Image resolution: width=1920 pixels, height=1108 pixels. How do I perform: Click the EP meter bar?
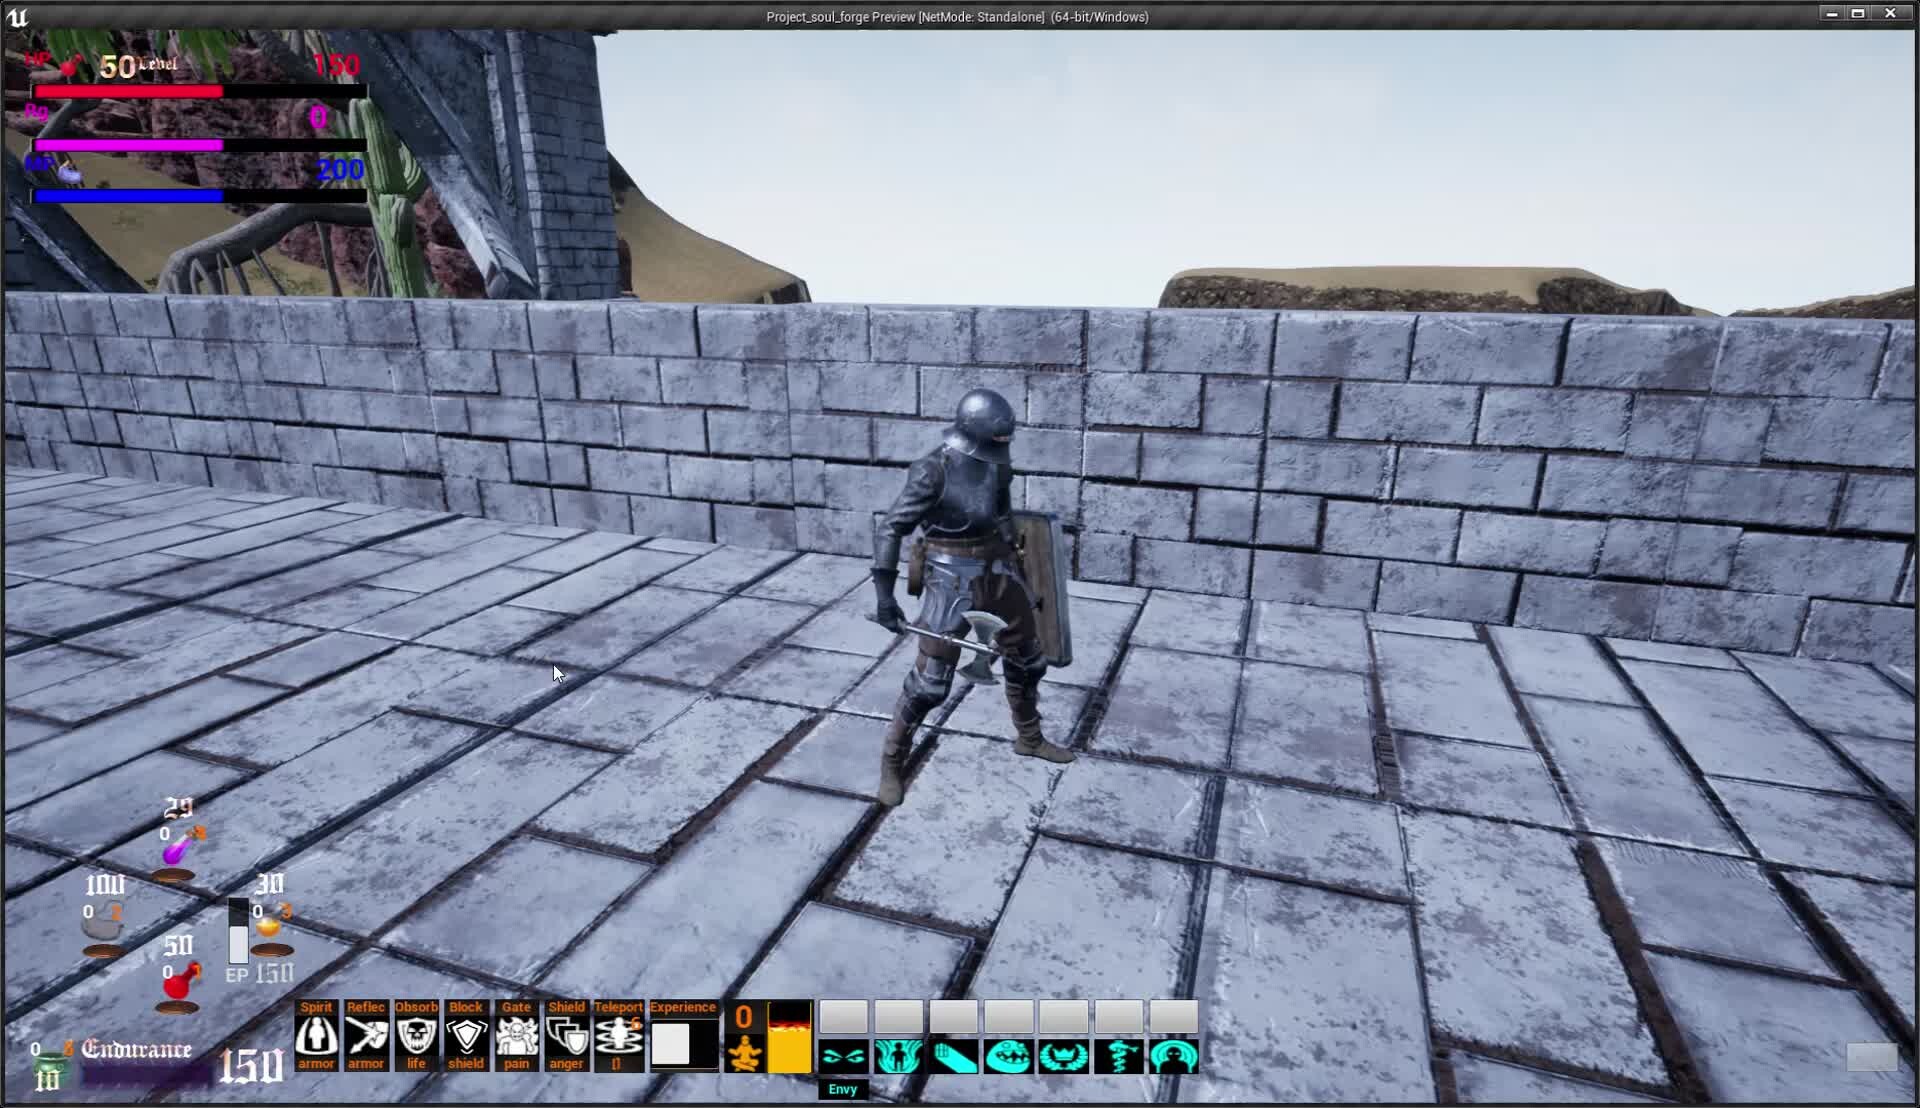(238, 930)
